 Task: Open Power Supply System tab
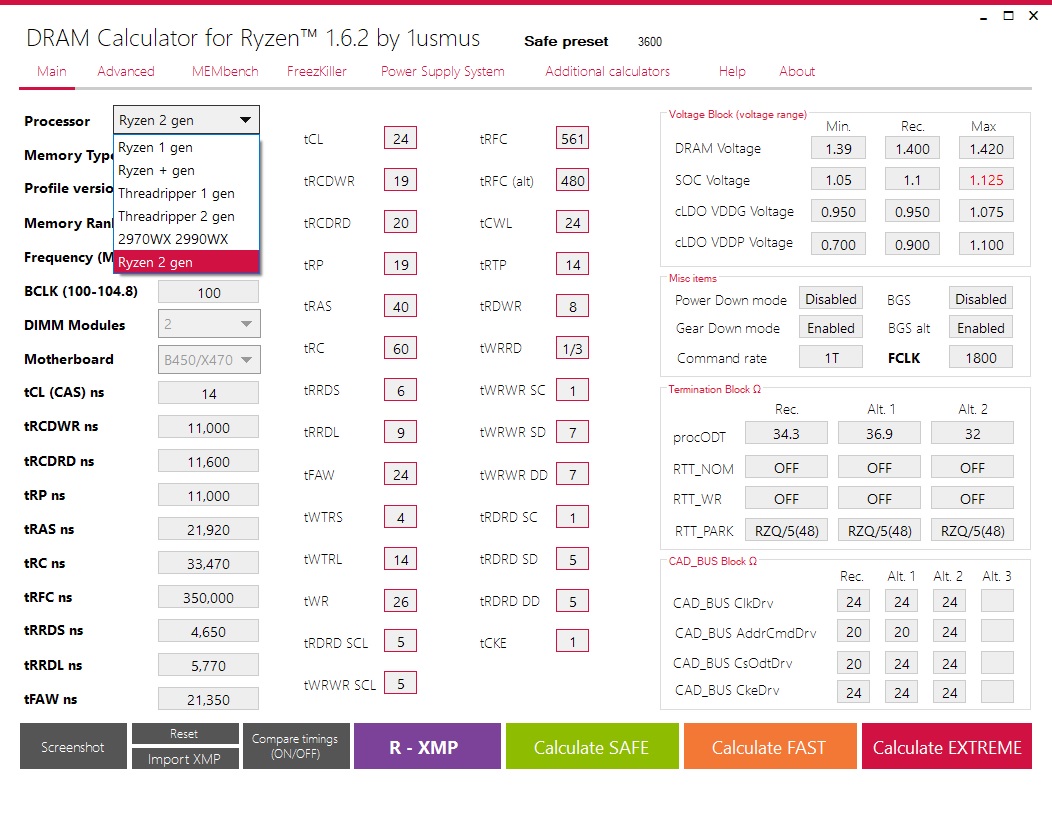point(443,71)
